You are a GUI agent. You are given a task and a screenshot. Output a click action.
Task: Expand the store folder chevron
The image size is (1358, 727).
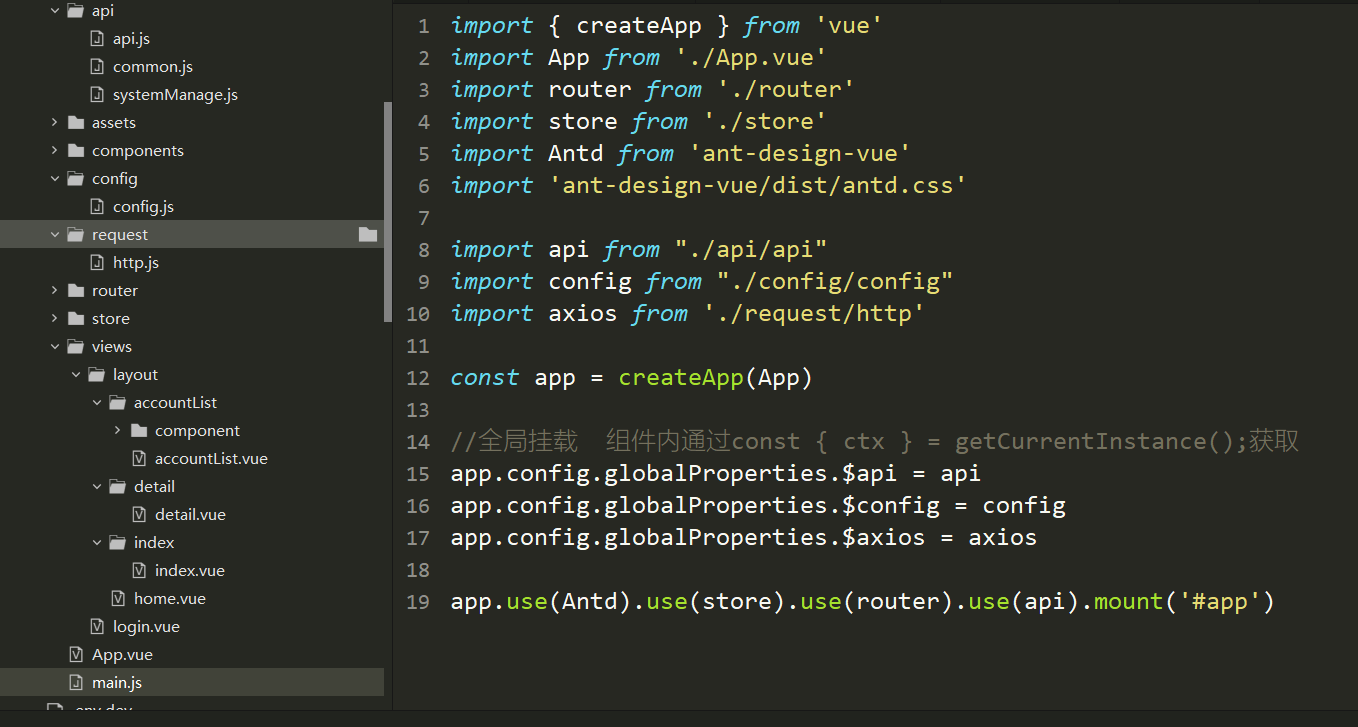pyautogui.click(x=55, y=319)
